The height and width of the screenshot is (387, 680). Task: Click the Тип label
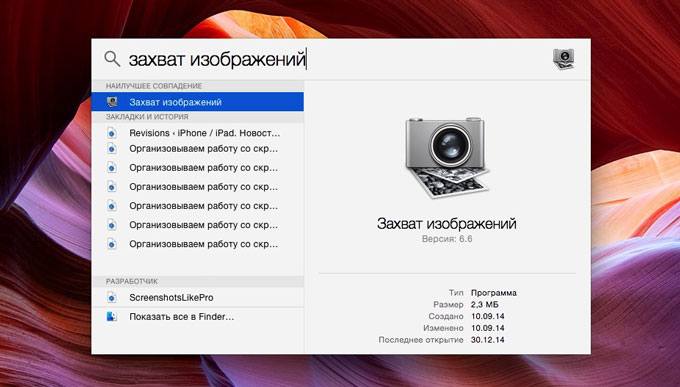[x=456, y=293]
